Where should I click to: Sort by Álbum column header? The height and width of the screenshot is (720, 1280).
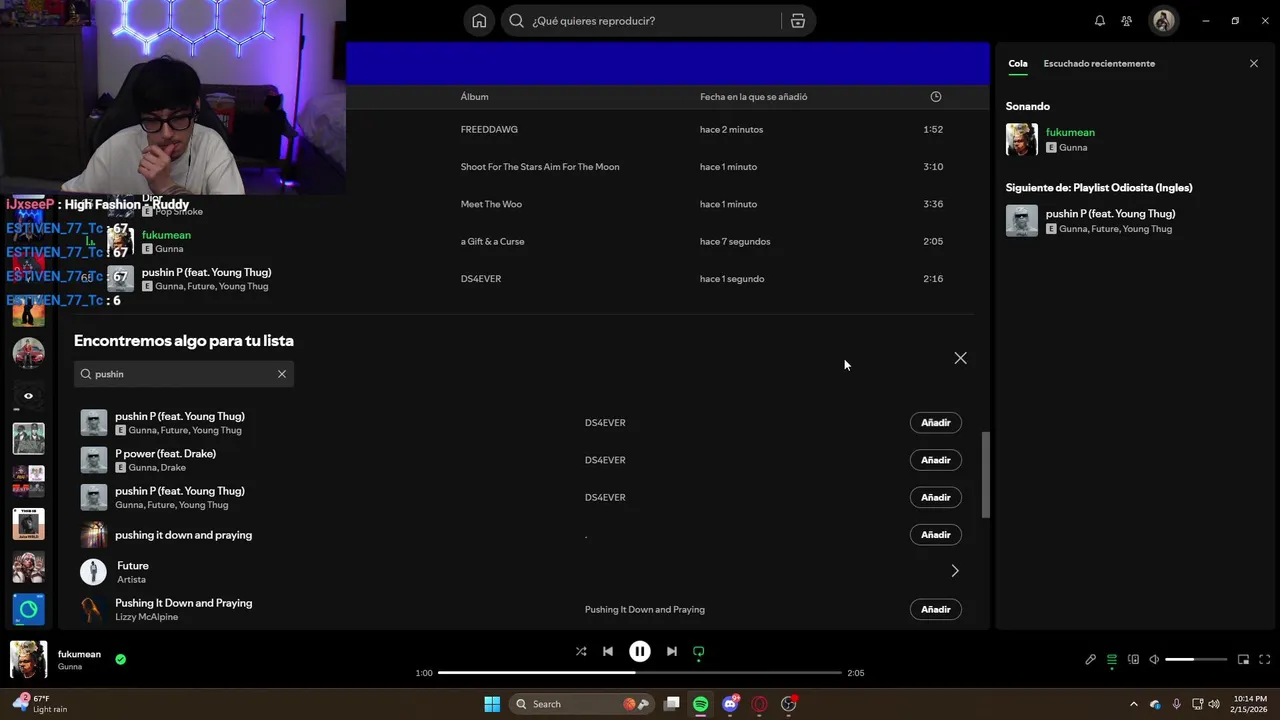(x=474, y=97)
